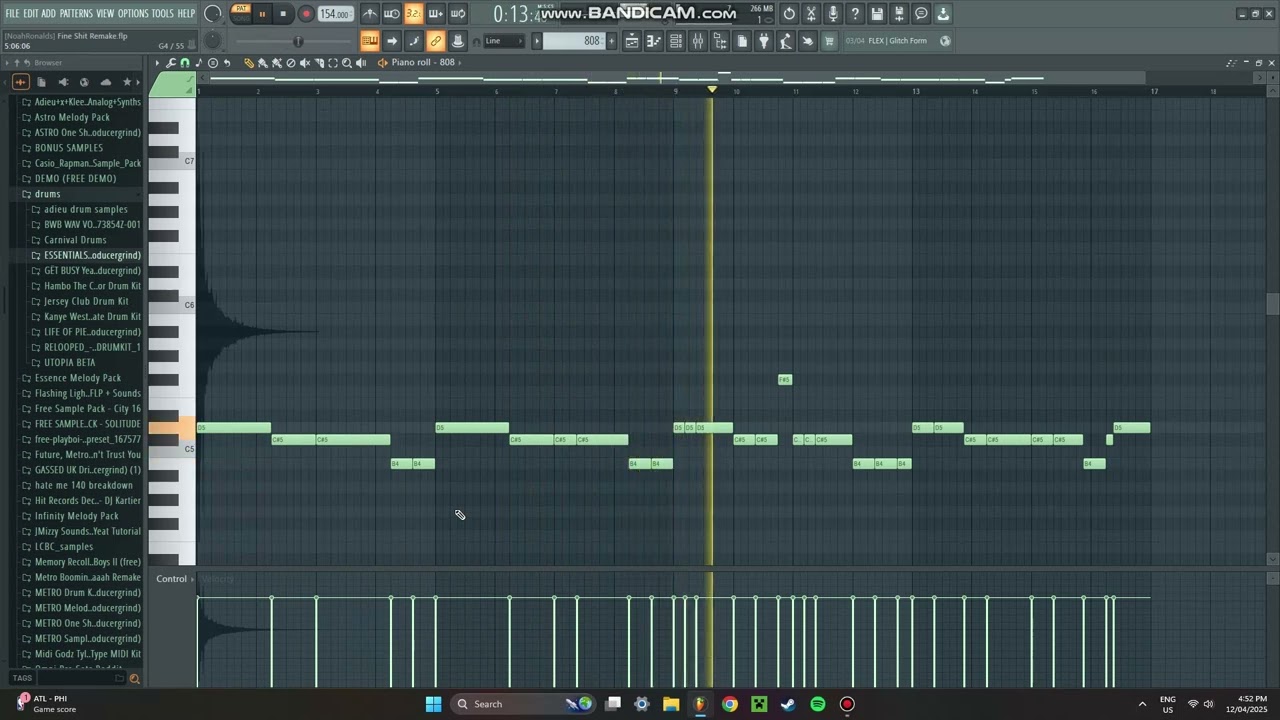Open the playlist view icon
This screenshot has height=720, width=1280.
click(632, 41)
